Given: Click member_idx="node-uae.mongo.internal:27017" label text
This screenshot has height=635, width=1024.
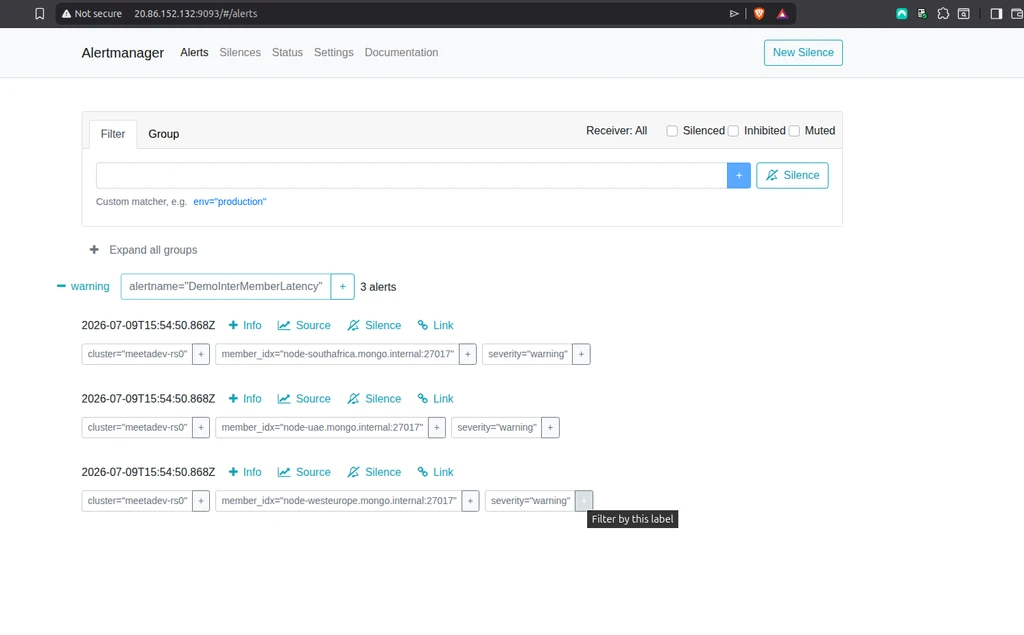Looking at the screenshot, I should point(322,427).
